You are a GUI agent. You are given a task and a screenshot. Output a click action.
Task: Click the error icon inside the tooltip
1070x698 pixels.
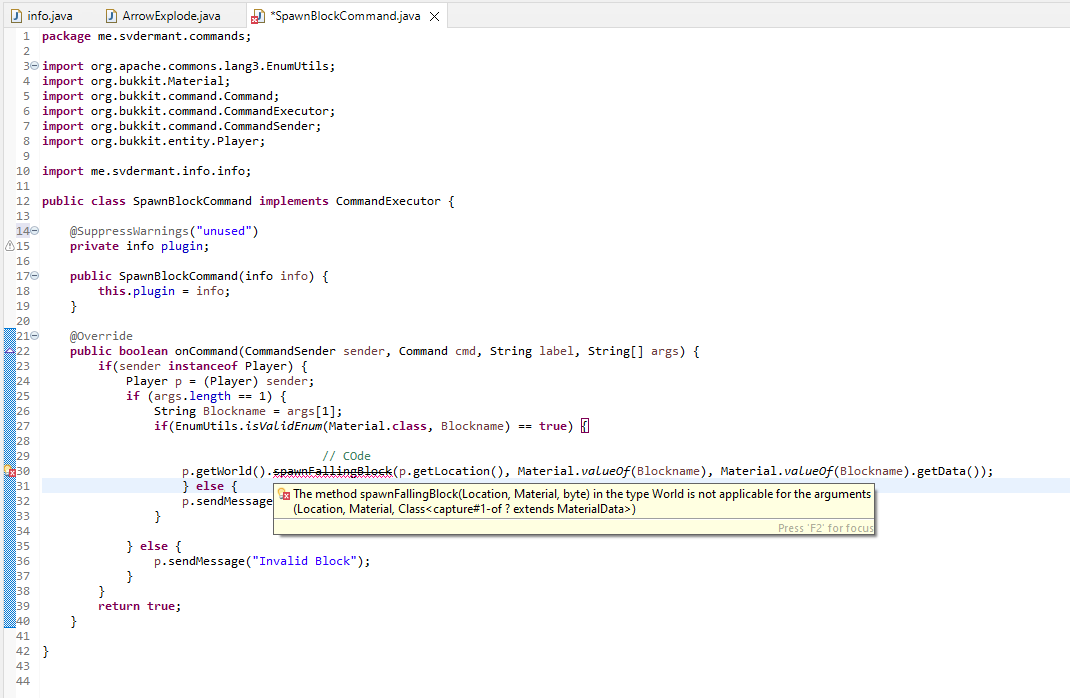pyautogui.click(x=285, y=495)
